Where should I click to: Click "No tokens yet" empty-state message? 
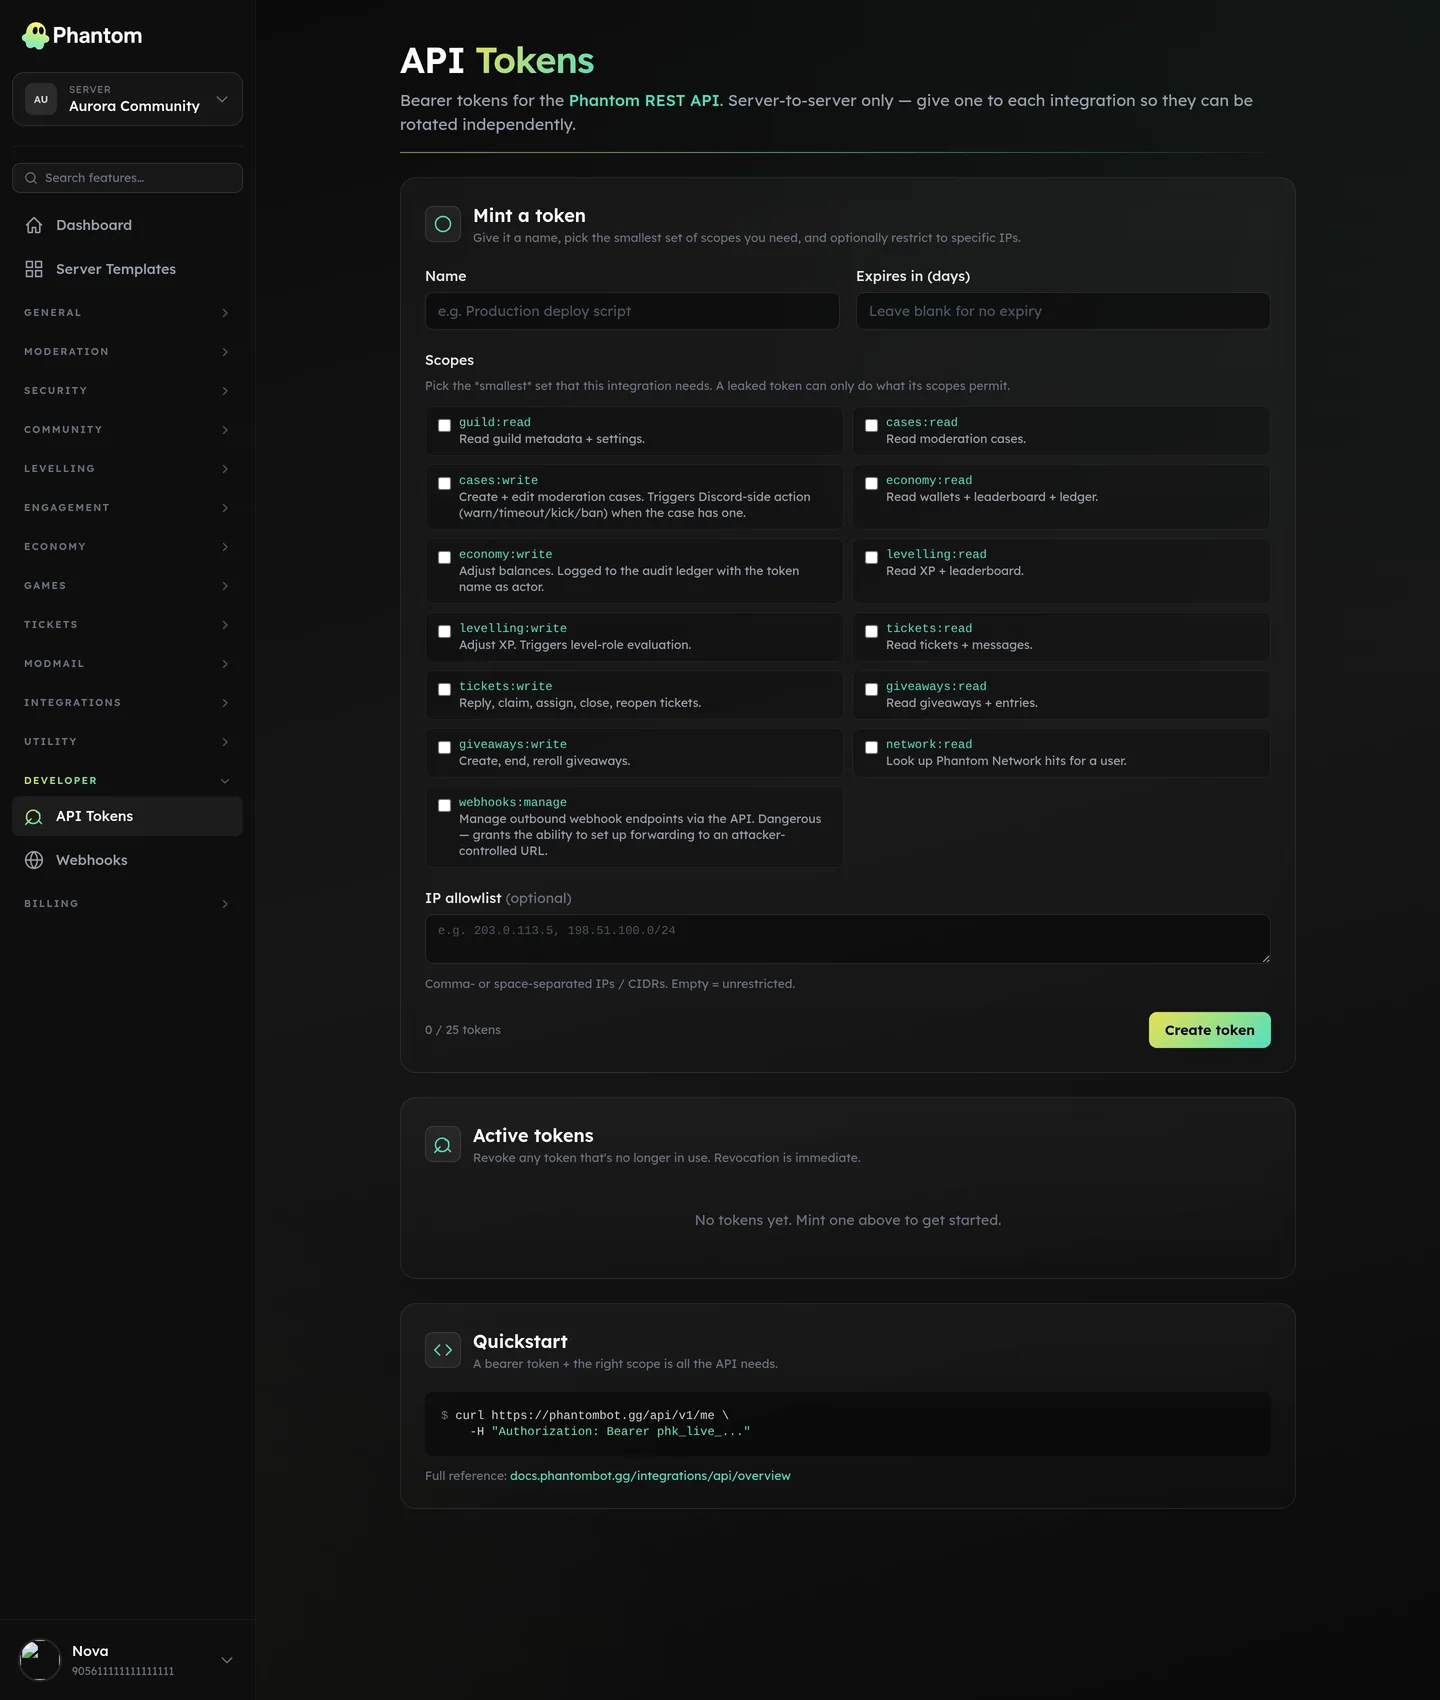coord(848,1220)
